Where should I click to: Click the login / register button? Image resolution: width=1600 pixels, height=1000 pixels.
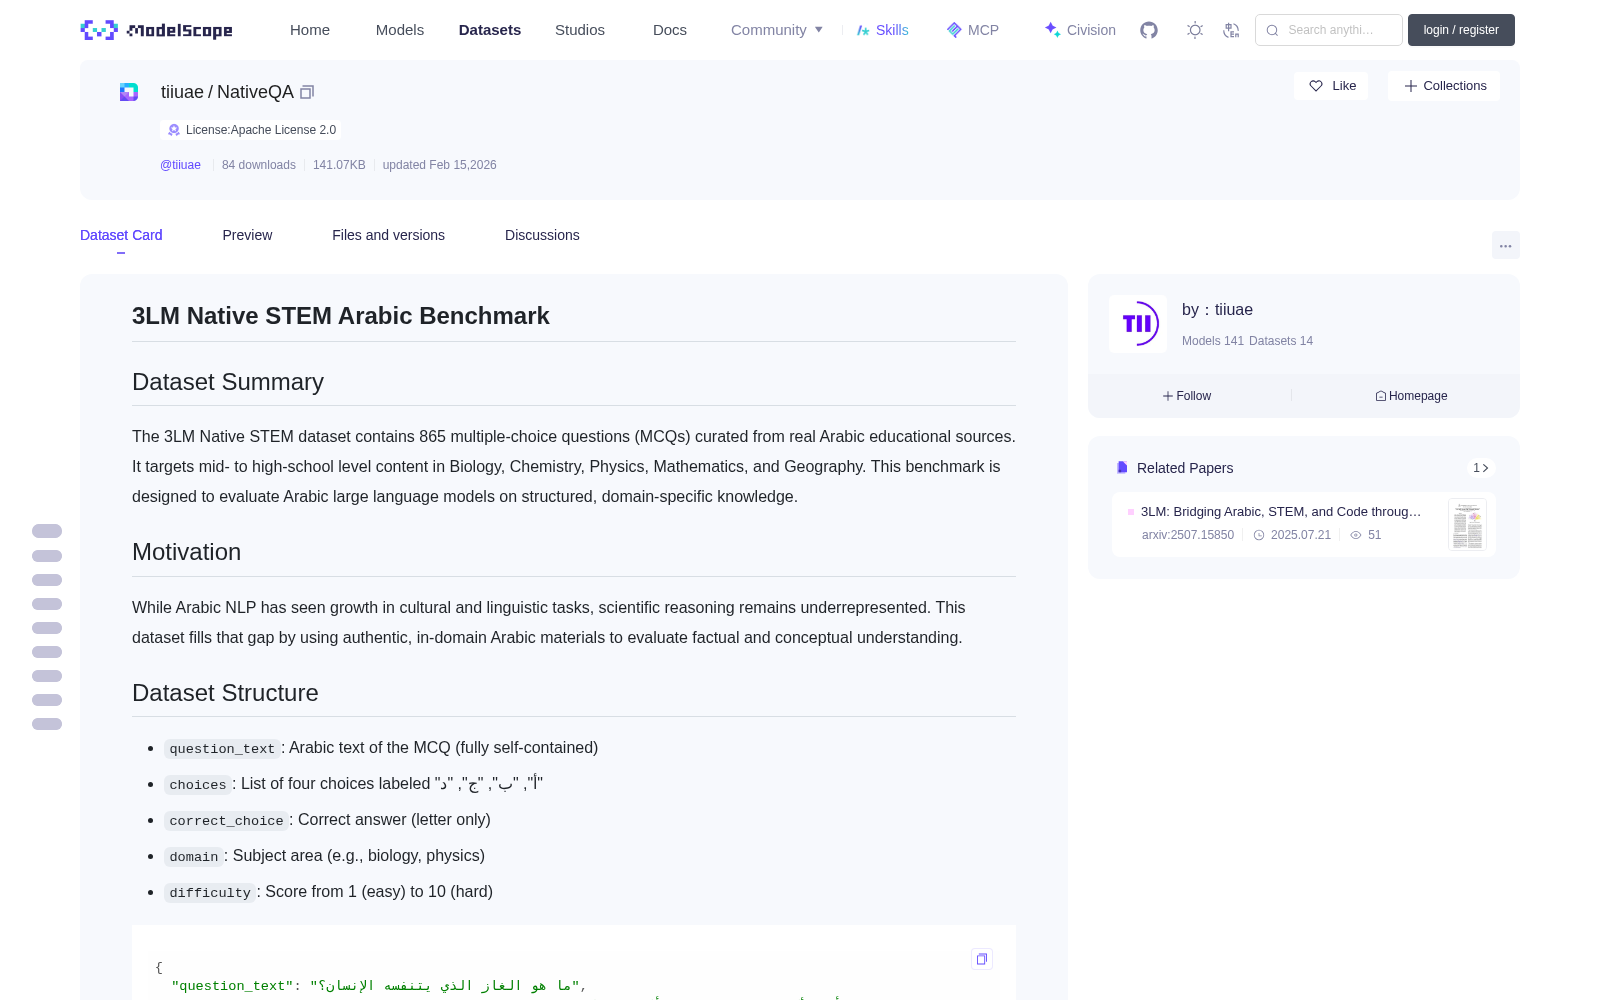point(1461,30)
